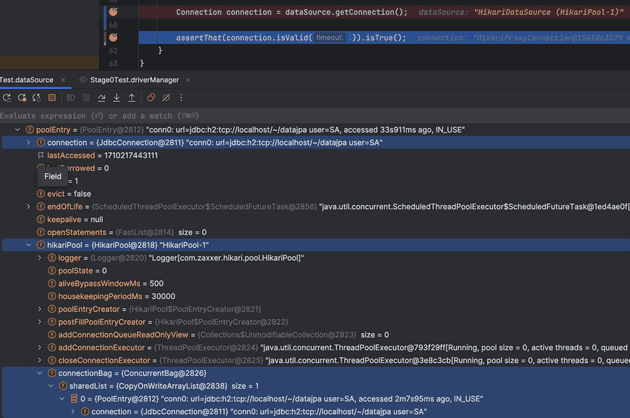Select the 'evict = false' row
Image resolution: width=630 pixels, height=418 pixels.
pos(315,194)
